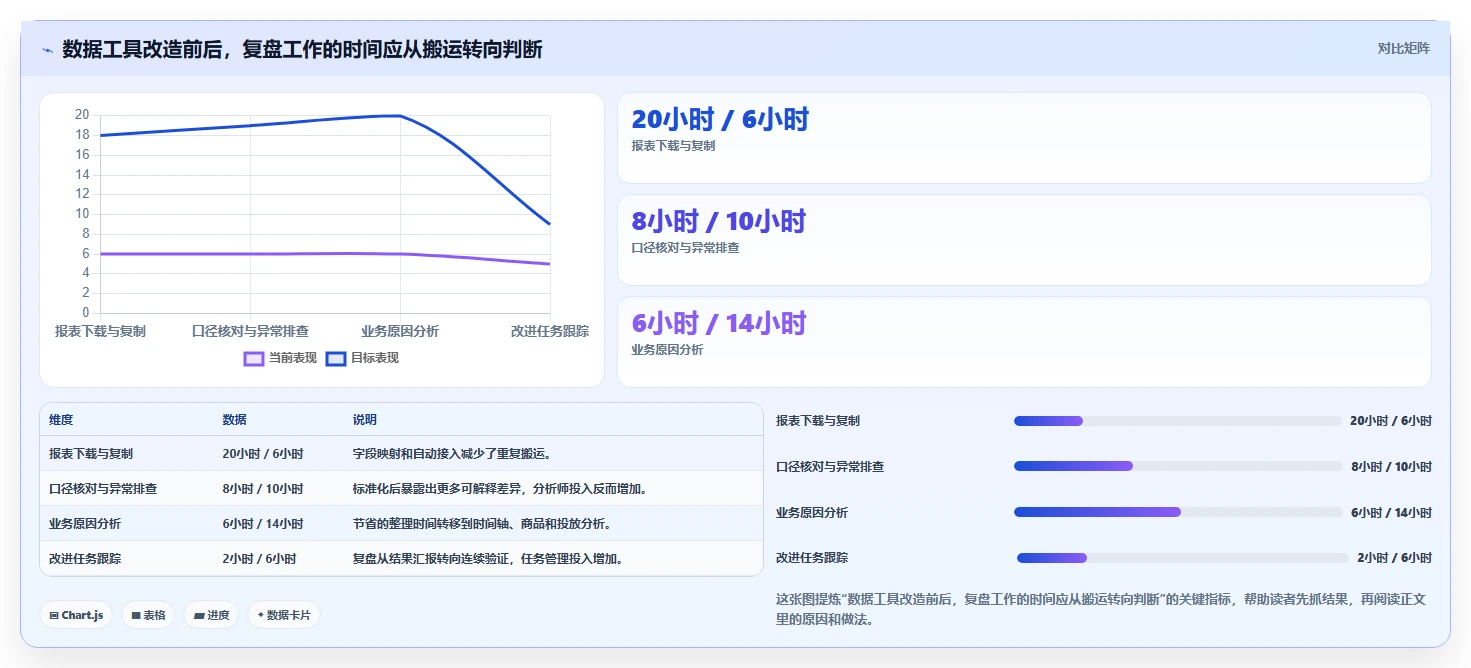Click the 对比矩阵 label
This screenshot has height=668, width=1471.
pos(1403,48)
